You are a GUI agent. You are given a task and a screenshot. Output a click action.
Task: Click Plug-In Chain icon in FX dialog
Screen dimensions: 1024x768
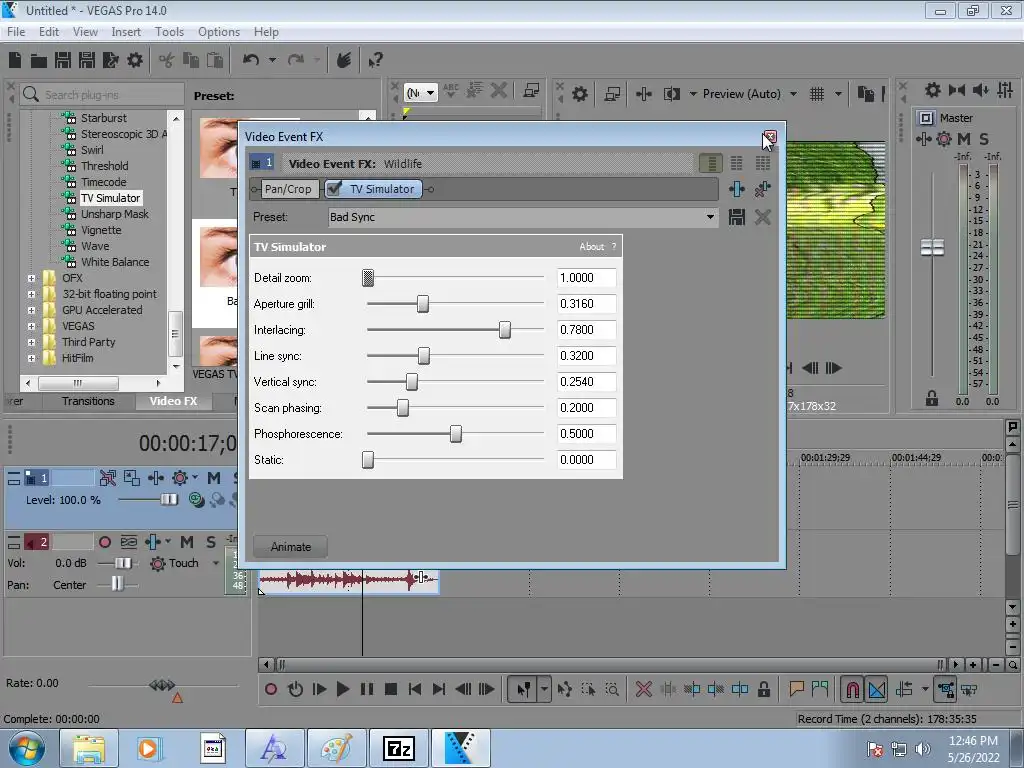click(x=737, y=189)
